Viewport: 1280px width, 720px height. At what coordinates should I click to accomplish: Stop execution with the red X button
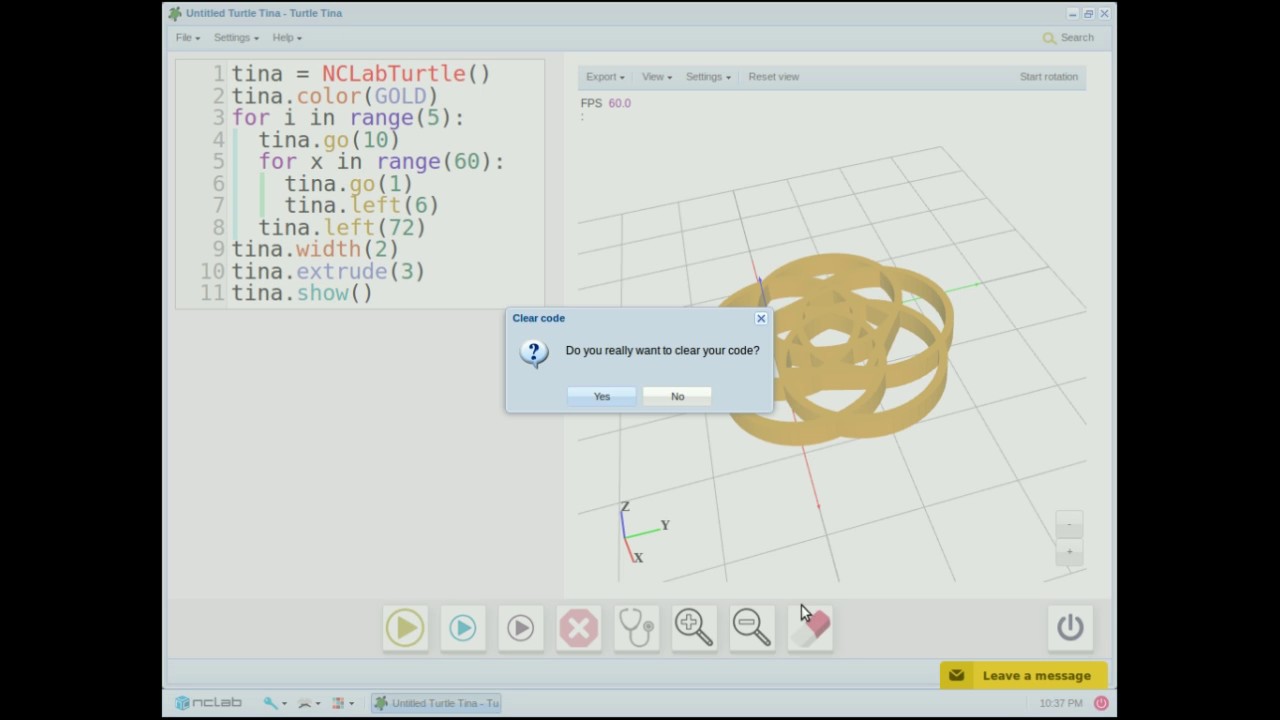pyautogui.click(x=578, y=628)
